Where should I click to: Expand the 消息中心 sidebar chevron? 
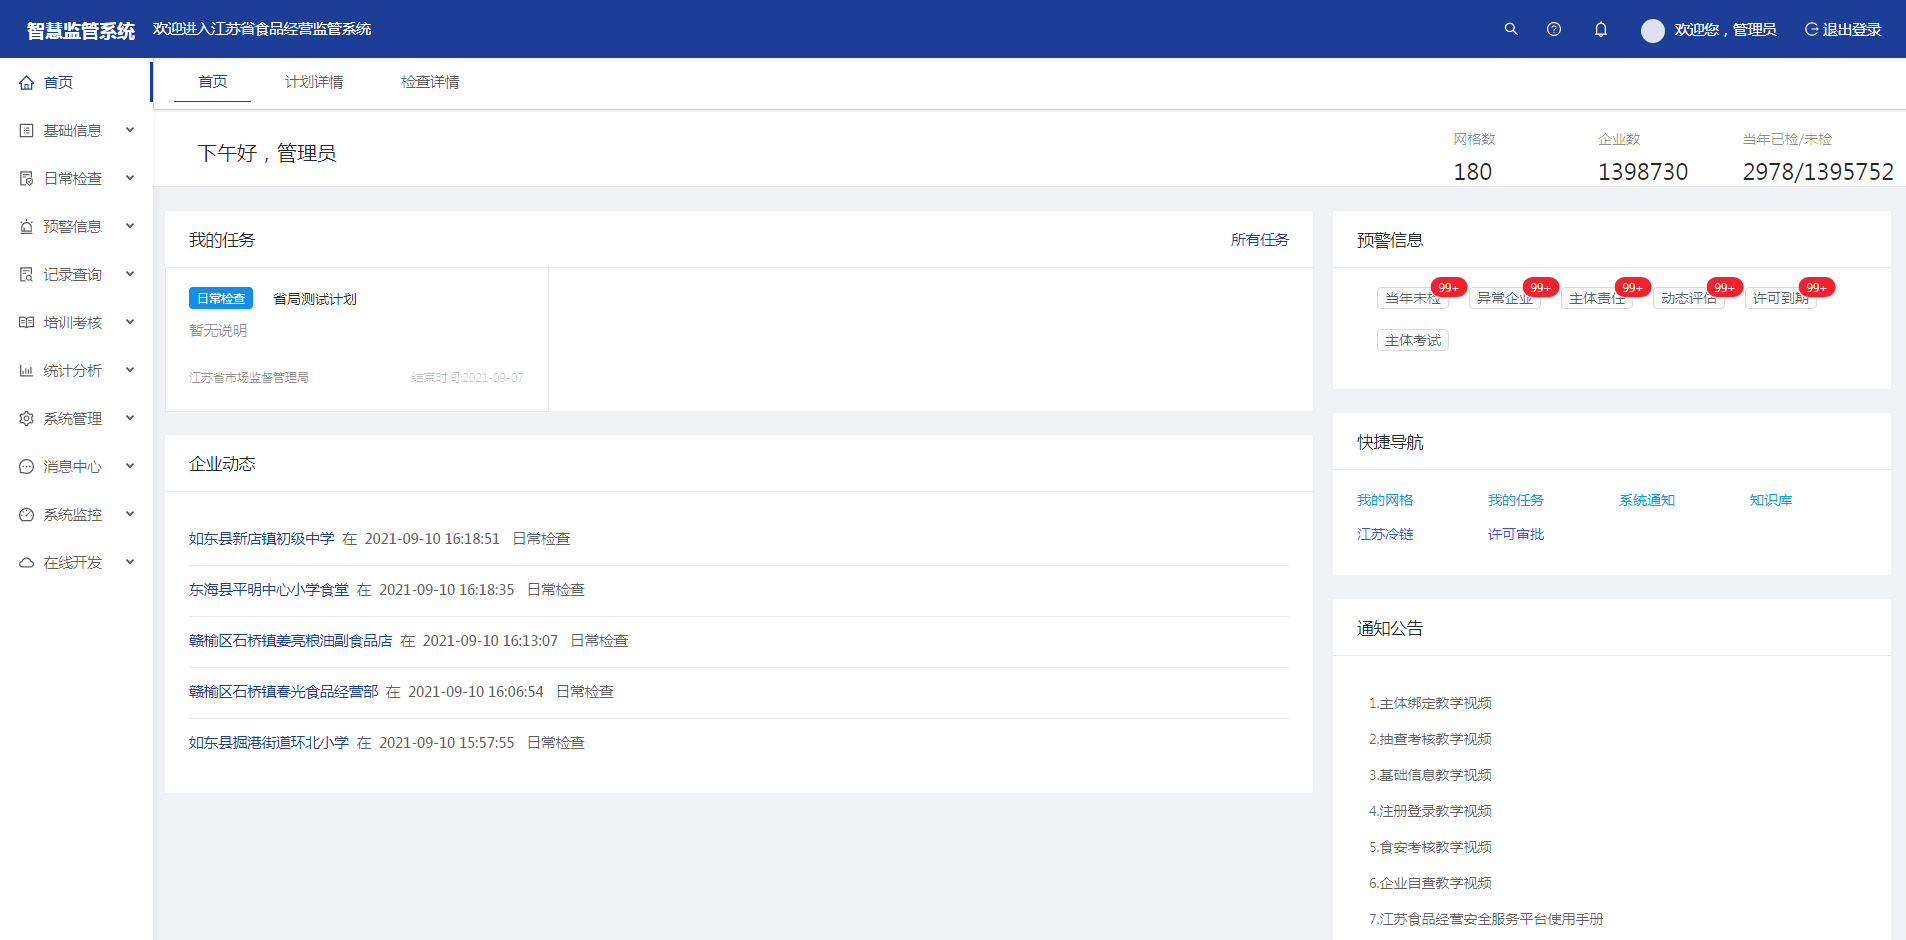(x=130, y=466)
